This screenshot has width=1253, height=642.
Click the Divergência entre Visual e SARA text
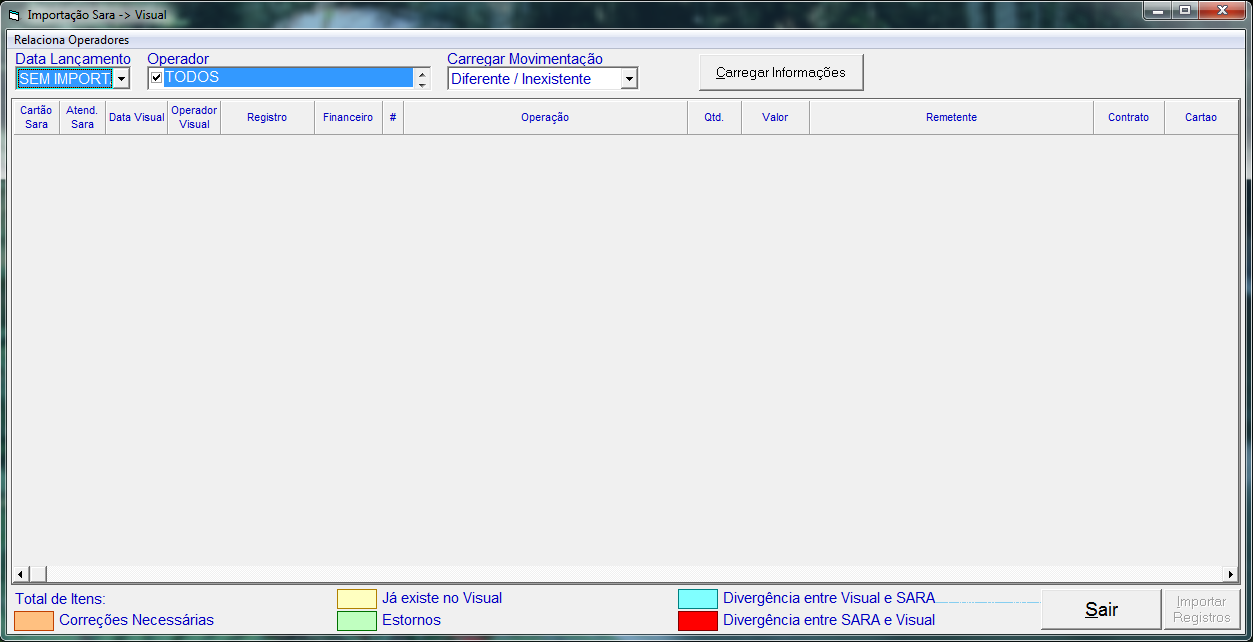point(829,598)
